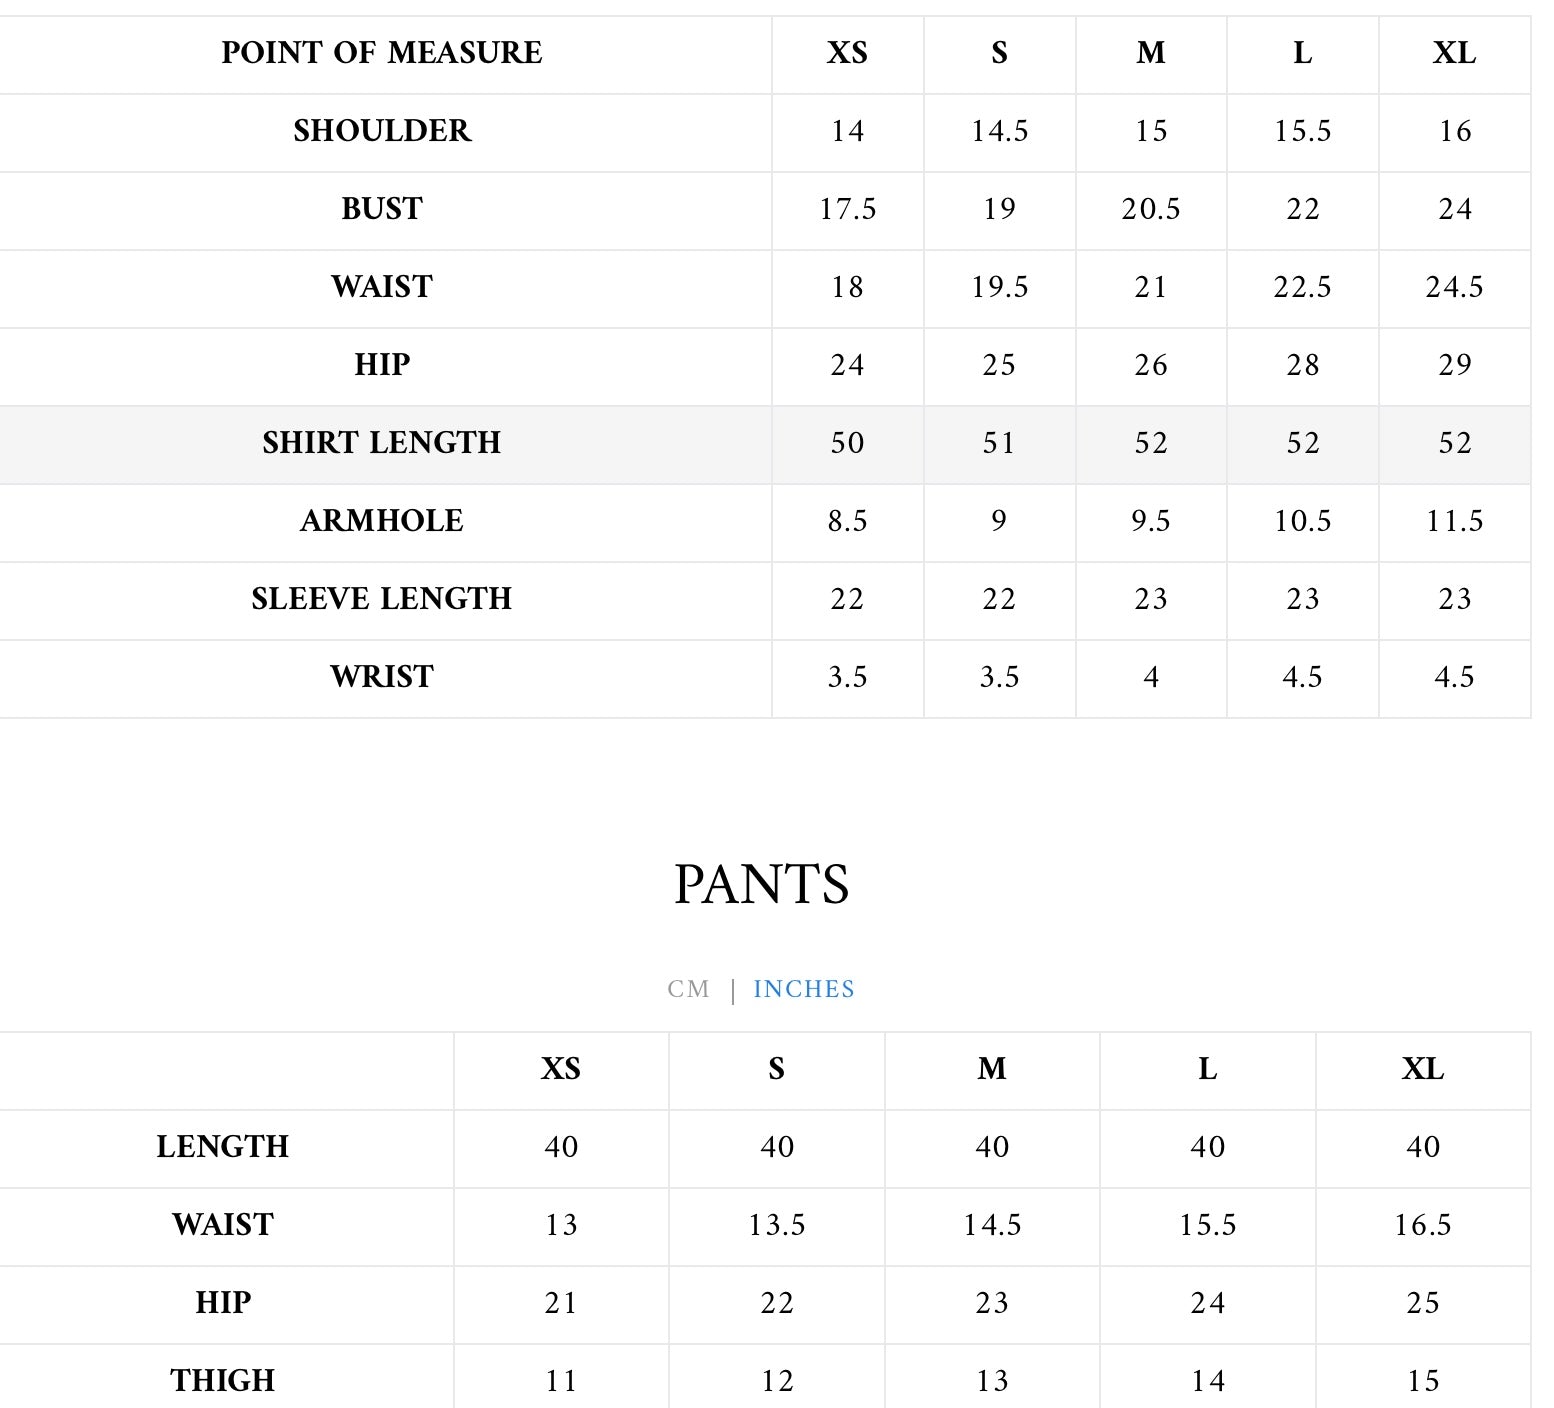Select the SHIRT LENGTH row label

tap(382, 443)
